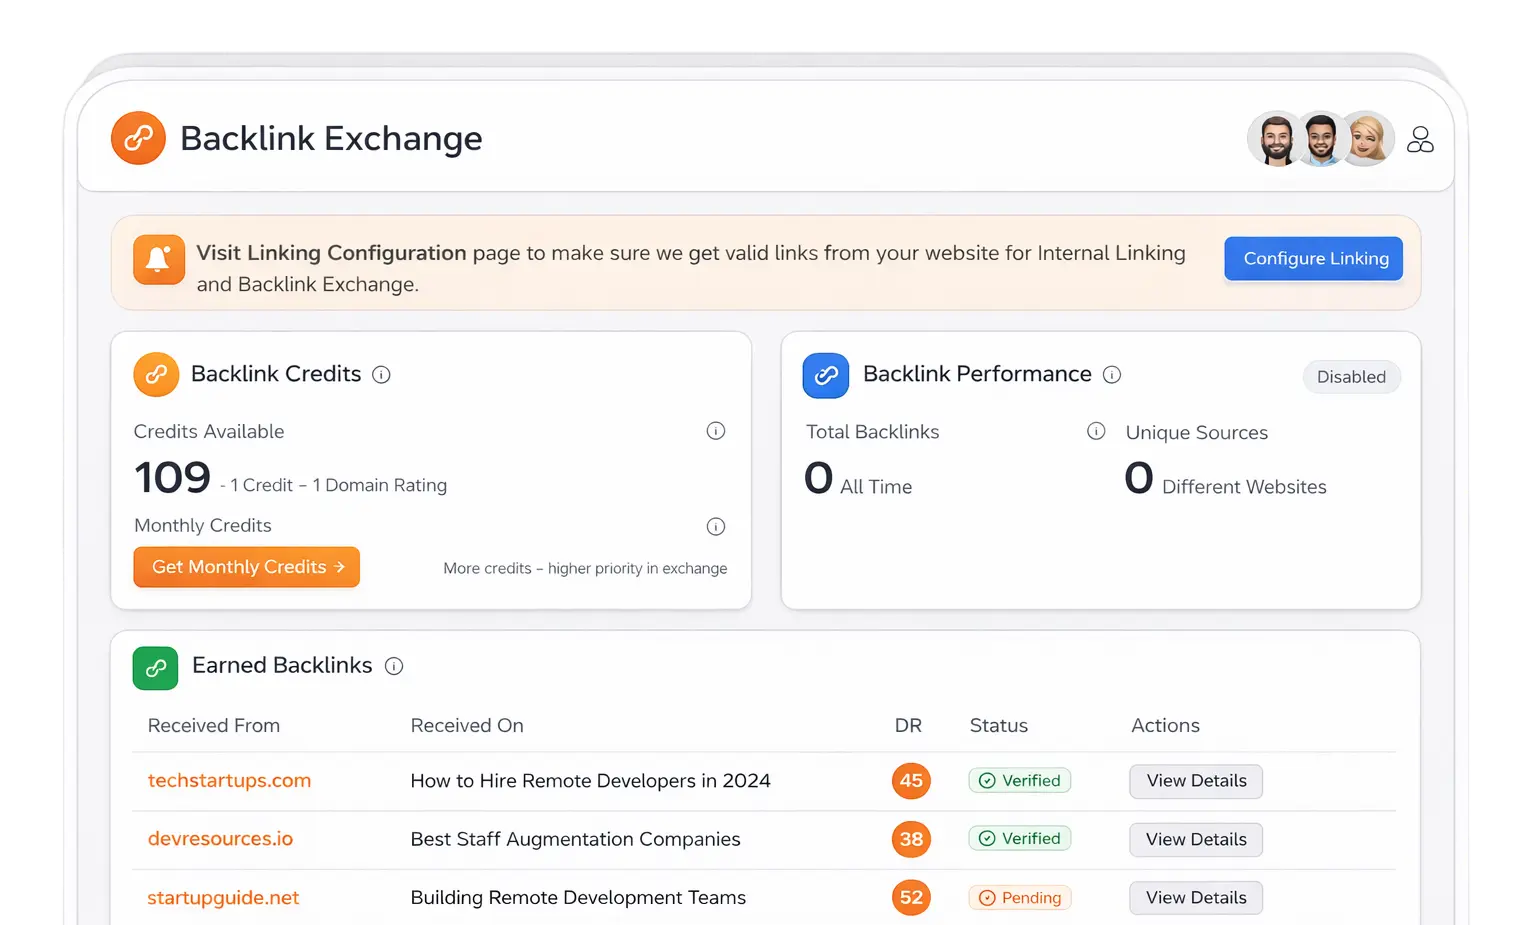Viewport: 1536px width, 925px height.
Task: Click the 'Visit Linking Configuration' bold text
Action: pyautogui.click(x=331, y=253)
